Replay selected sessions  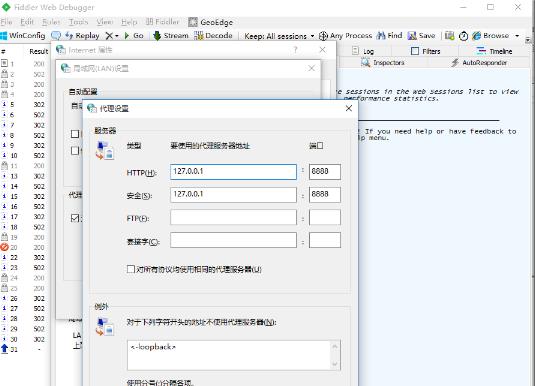click(82, 35)
